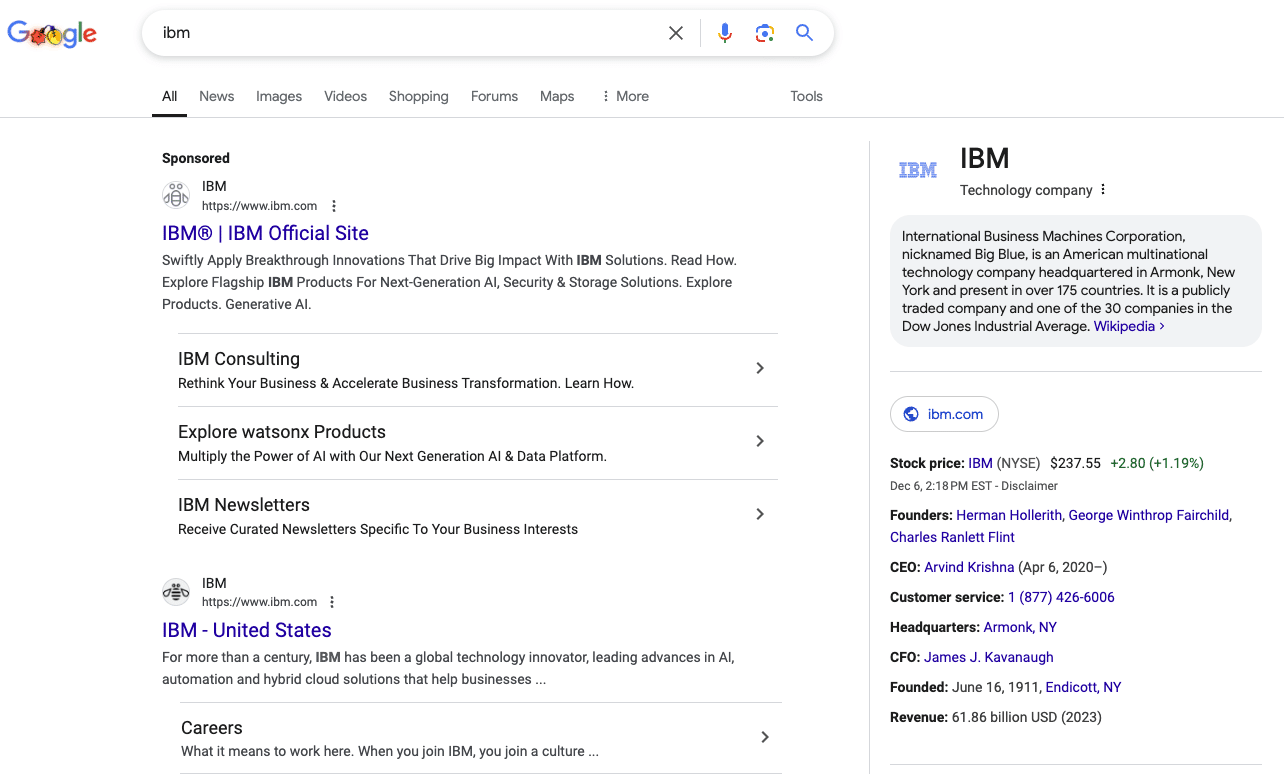Image resolution: width=1284 pixels, height=774 pixels.
Task: Click the blue magnifier search icon
Action: coord(804,33)
